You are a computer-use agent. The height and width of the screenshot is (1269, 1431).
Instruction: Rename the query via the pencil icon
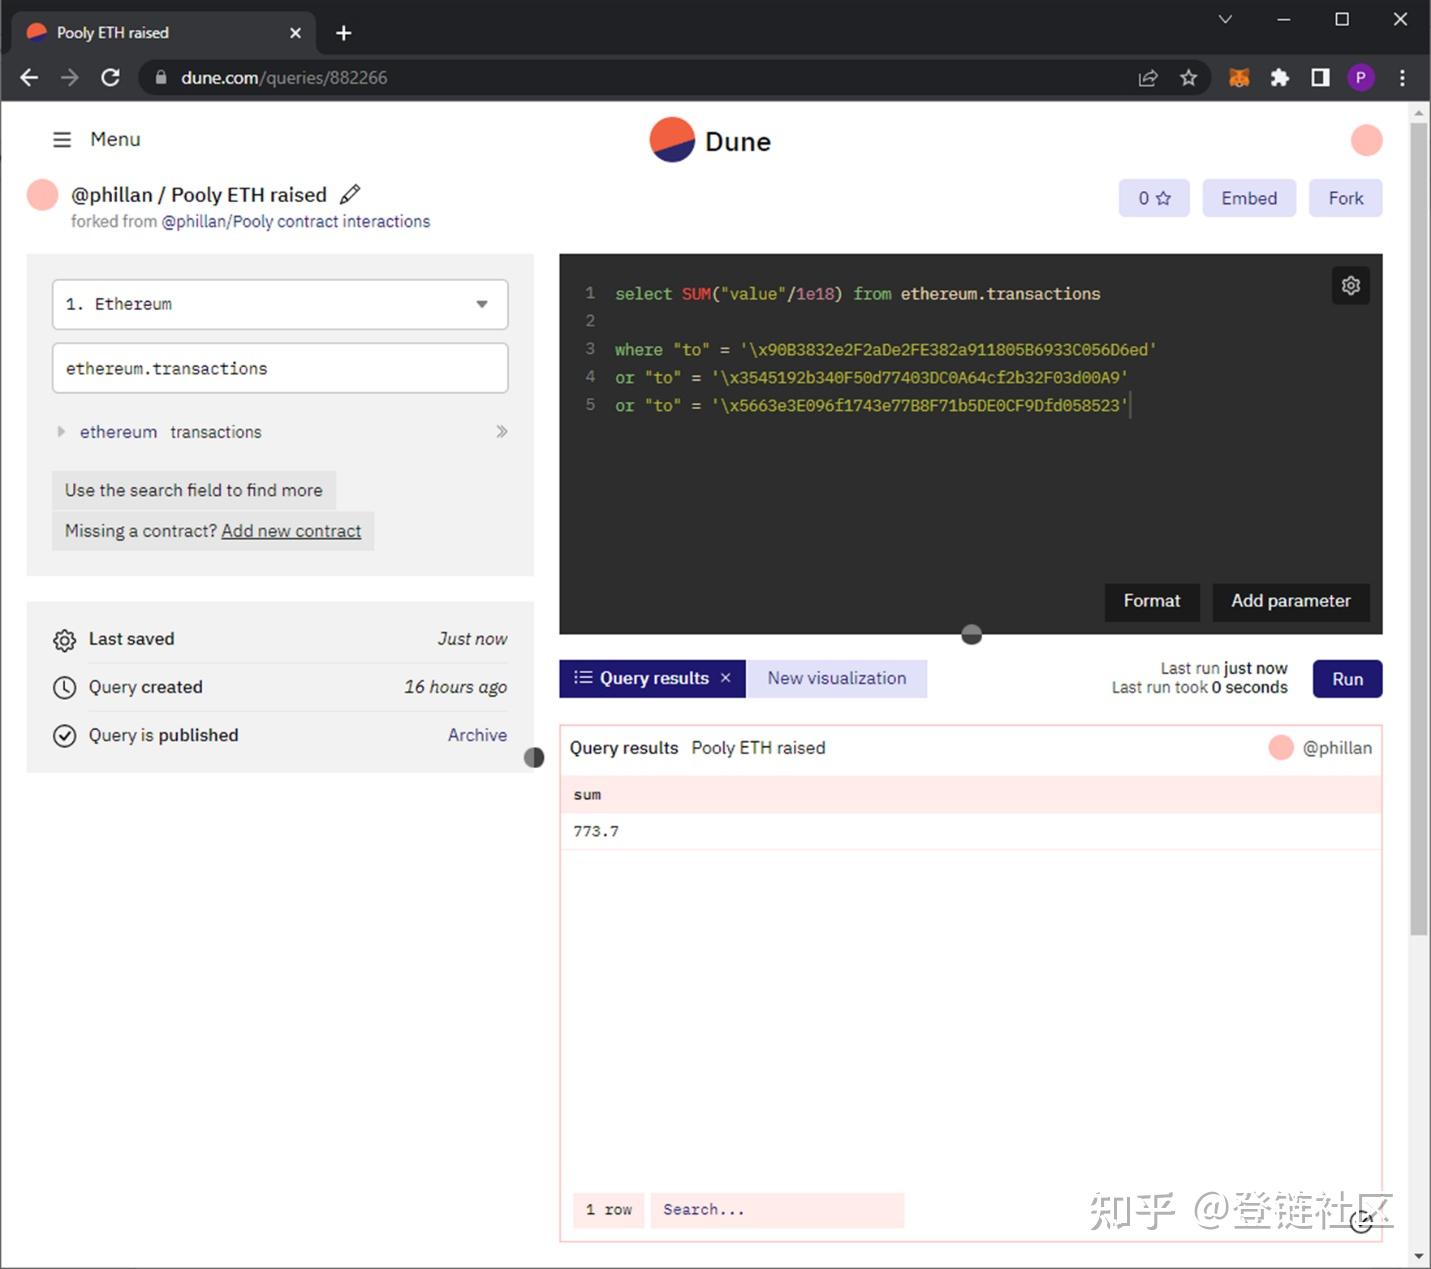[x=350, y=194]
